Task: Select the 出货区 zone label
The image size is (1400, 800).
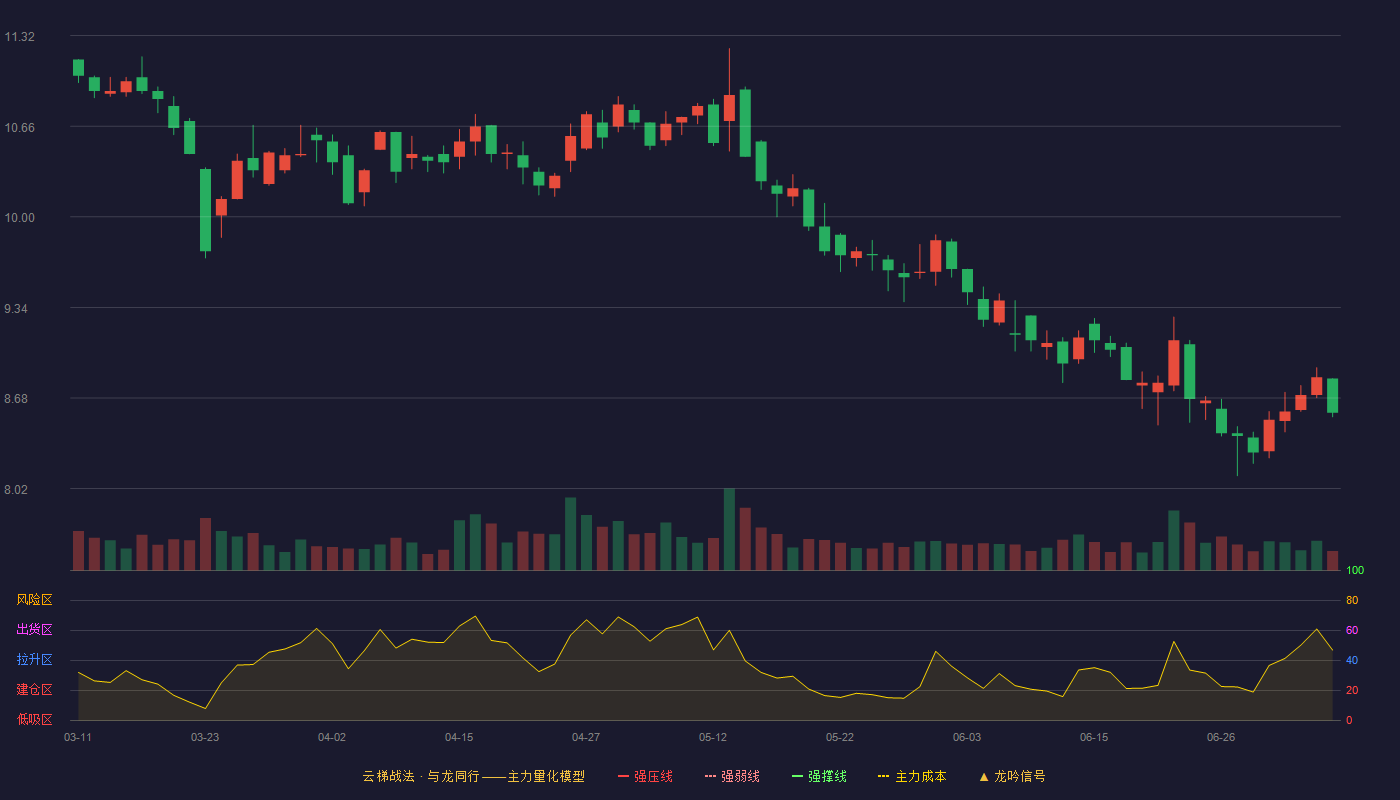Action: pos(34,630)
